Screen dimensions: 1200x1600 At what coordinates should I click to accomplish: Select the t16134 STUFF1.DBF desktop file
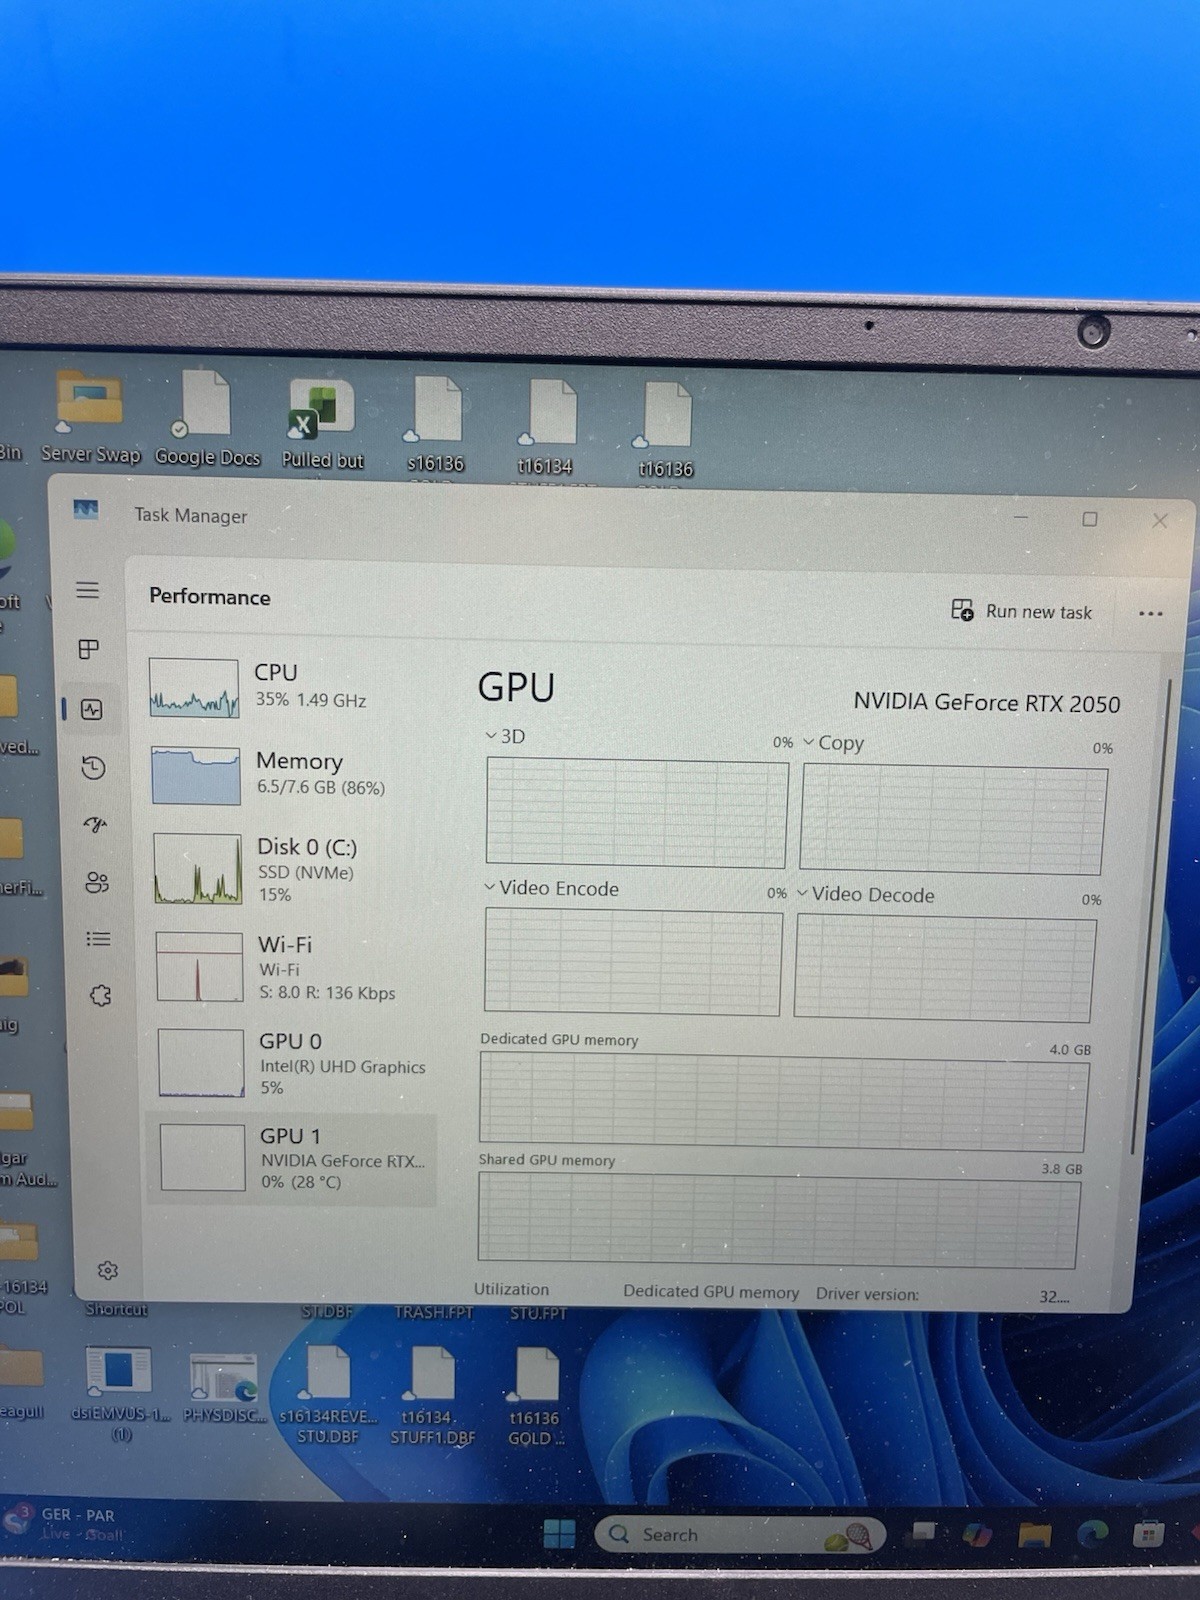pyautogui.click(x=433, y=1396)
